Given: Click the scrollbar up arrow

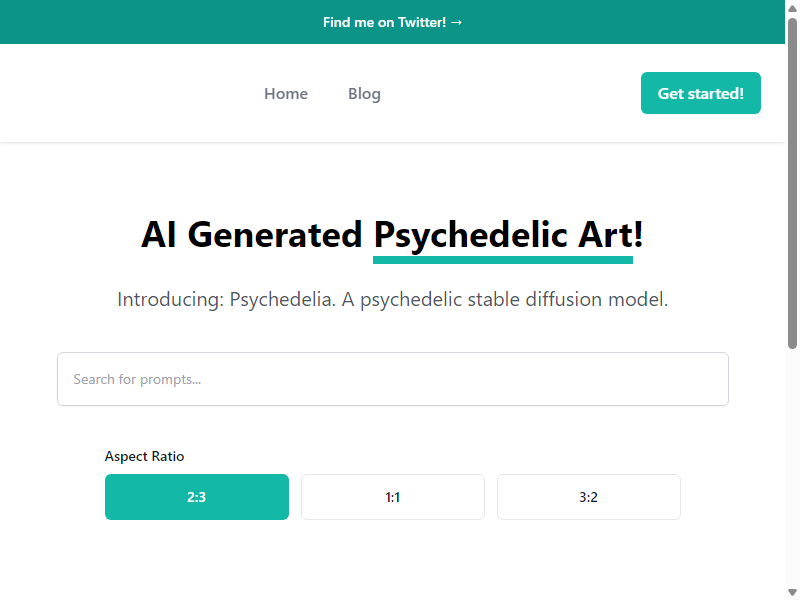Looking at the screenshot, I should click(x=792, y=8).
